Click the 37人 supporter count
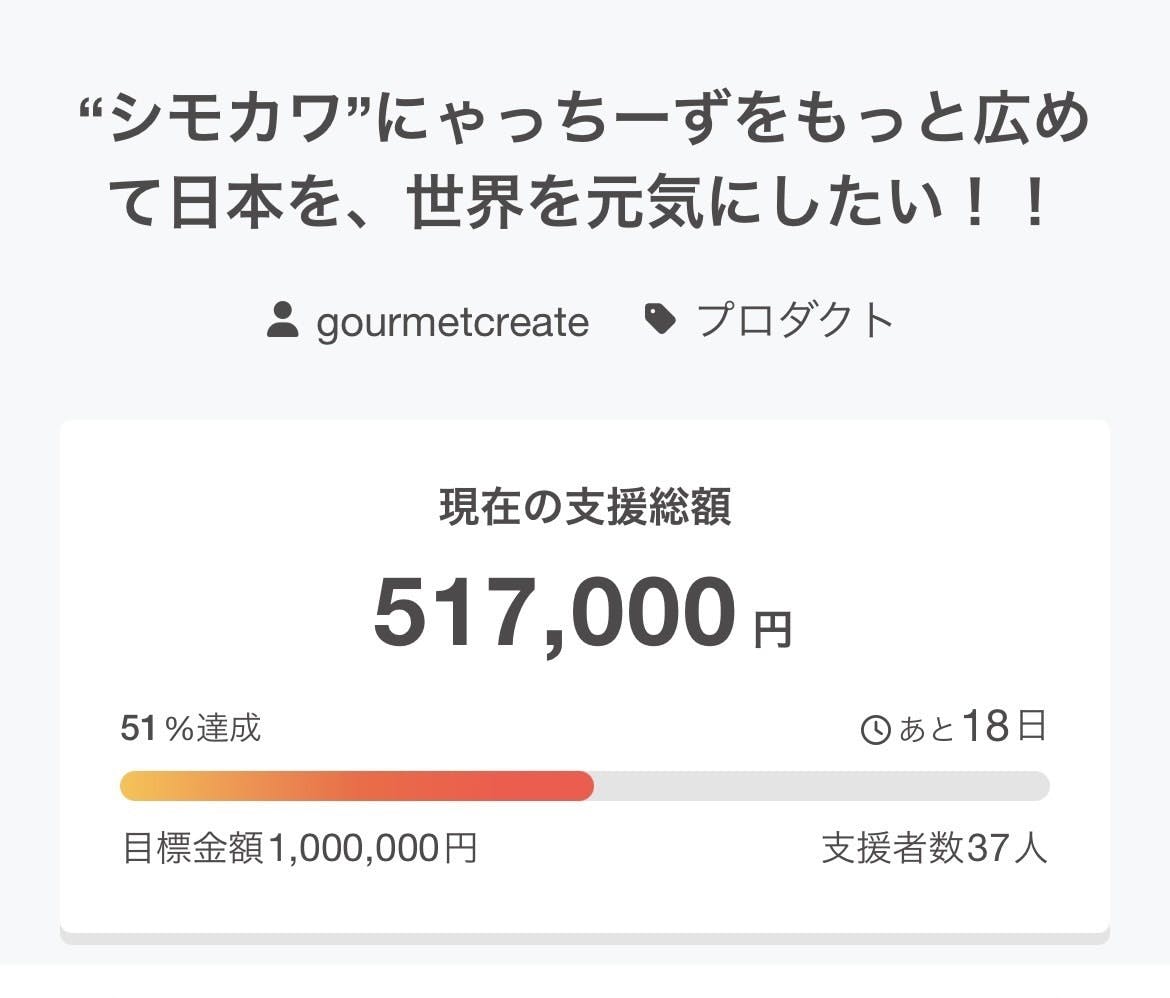The width and height of the screenshot is (1170, 998). click(x=1007, y=849)
